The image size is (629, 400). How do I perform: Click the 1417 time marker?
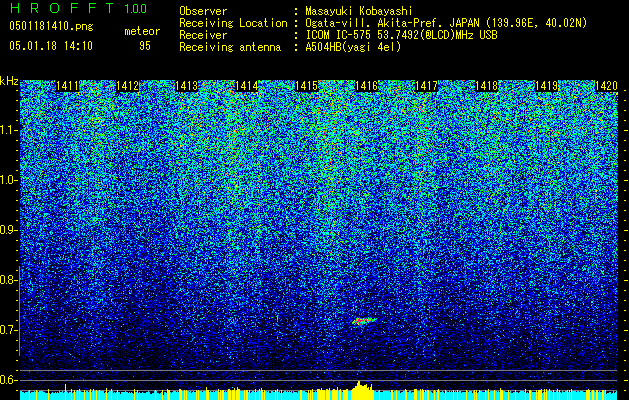tap(426, 86)
